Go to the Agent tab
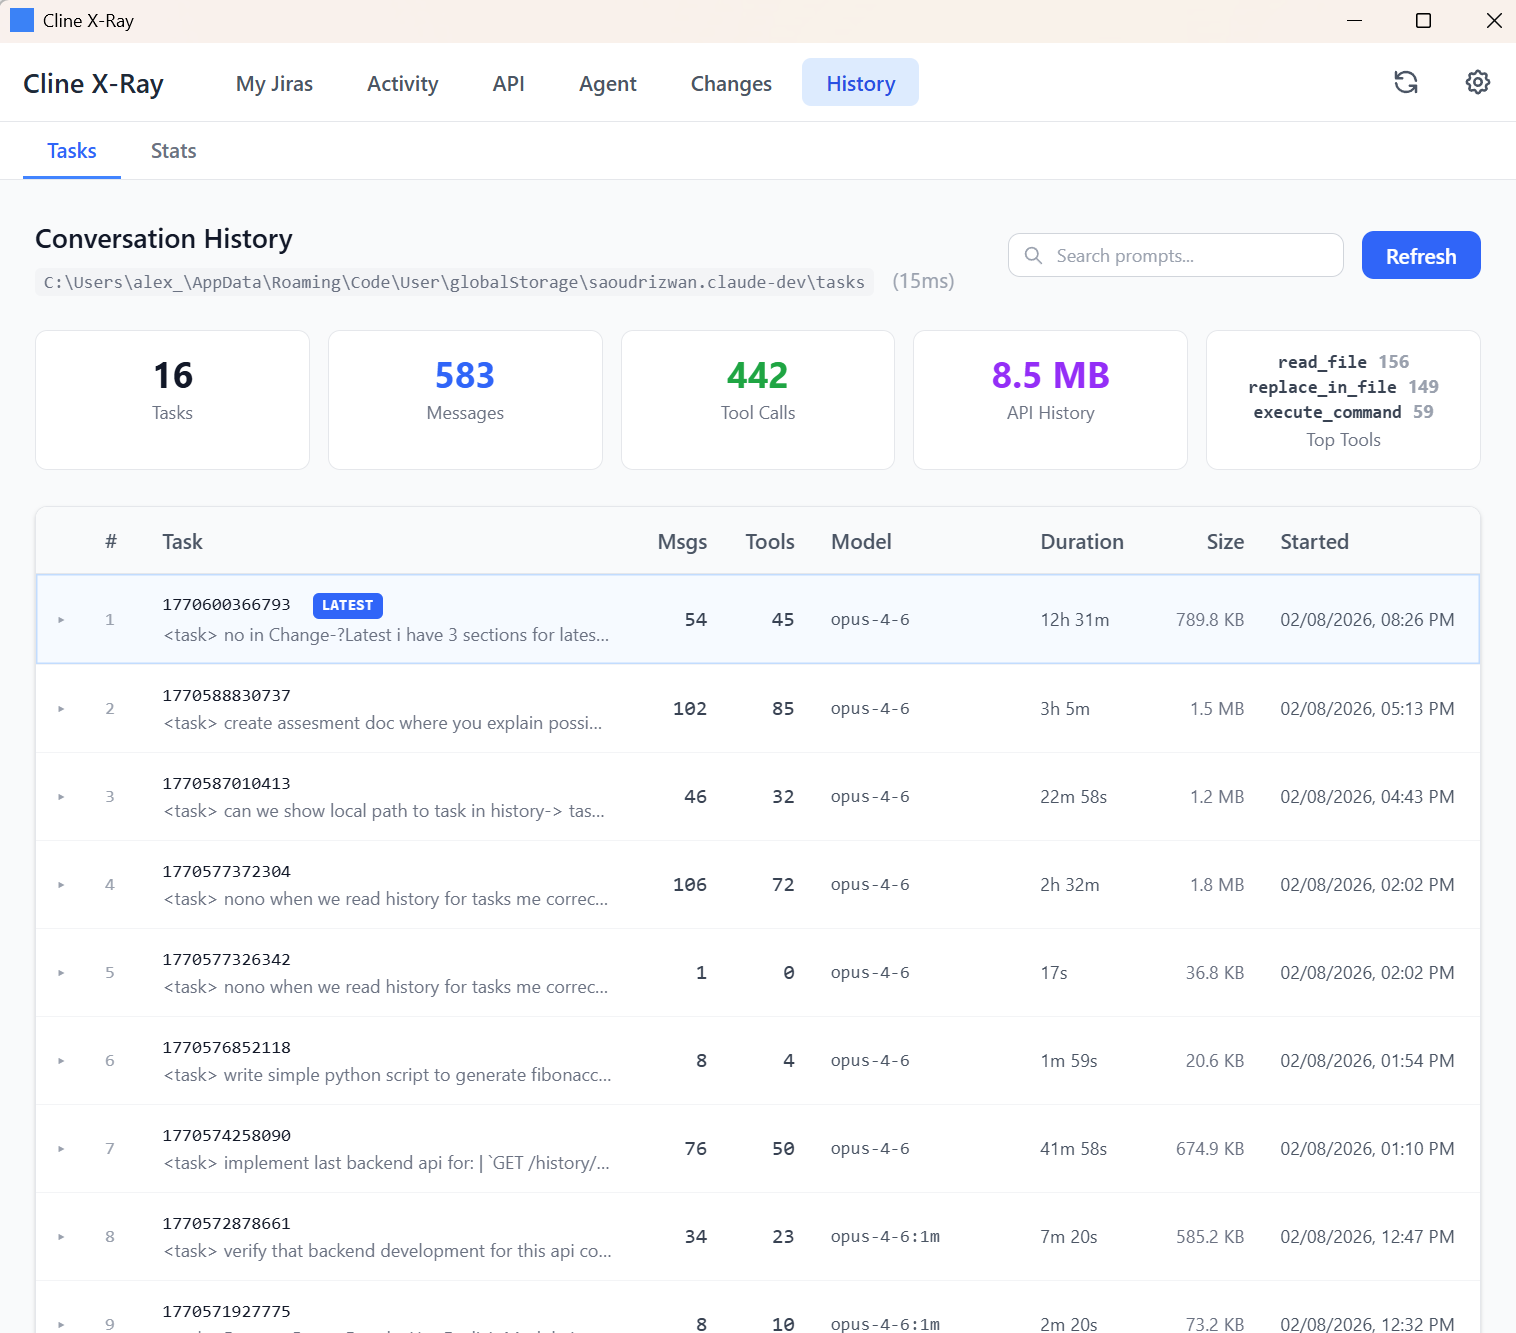 [607, 83]
